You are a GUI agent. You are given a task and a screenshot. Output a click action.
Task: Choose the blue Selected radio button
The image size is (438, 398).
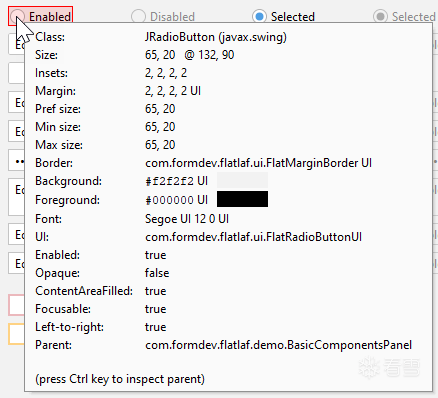point(284,16)
